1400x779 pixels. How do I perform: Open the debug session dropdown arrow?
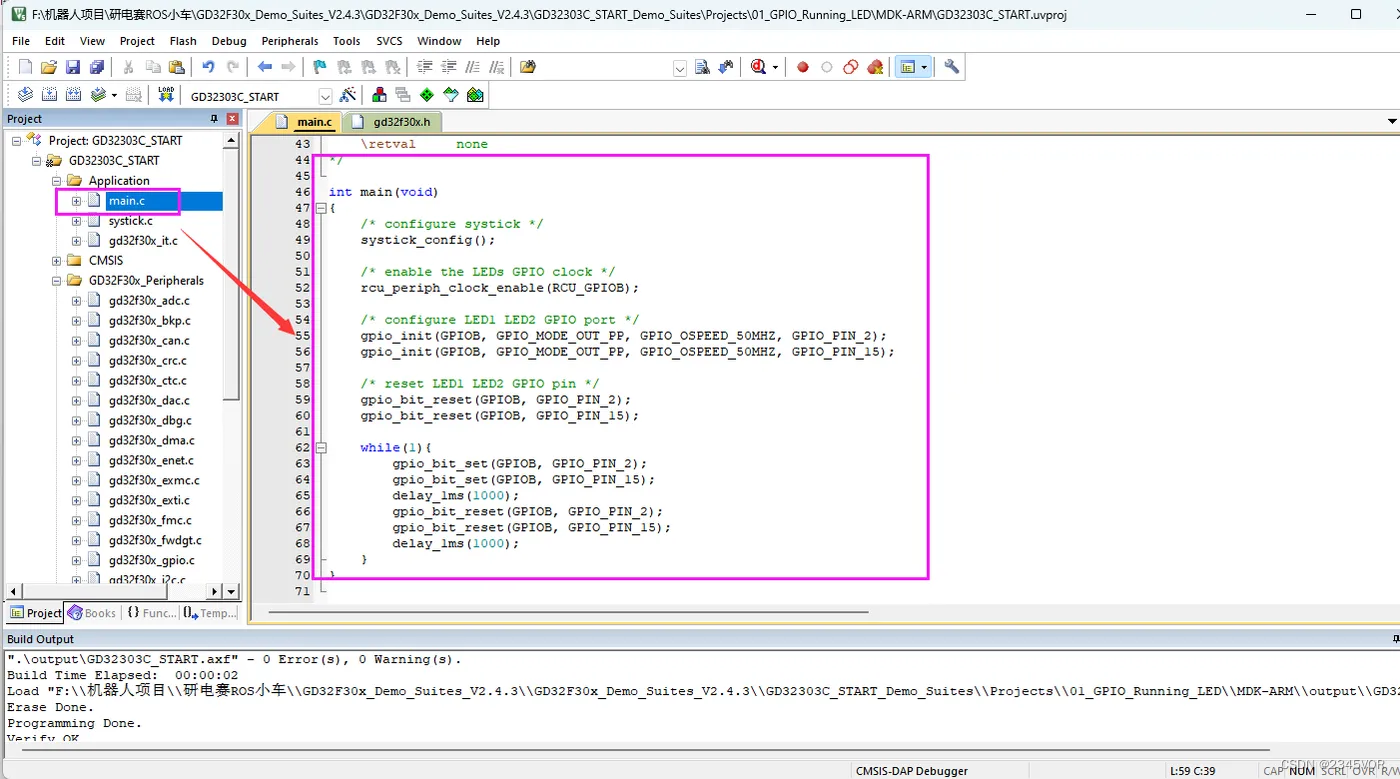(x=775, y=67)
